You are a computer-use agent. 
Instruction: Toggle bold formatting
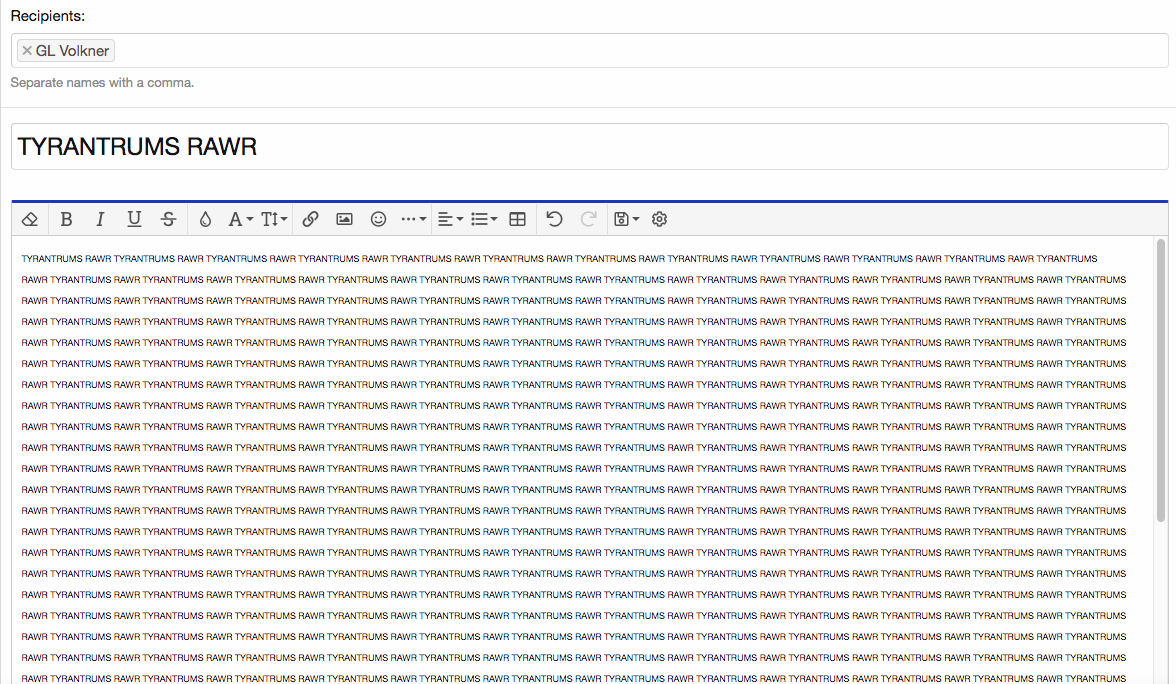pos(66,219)
